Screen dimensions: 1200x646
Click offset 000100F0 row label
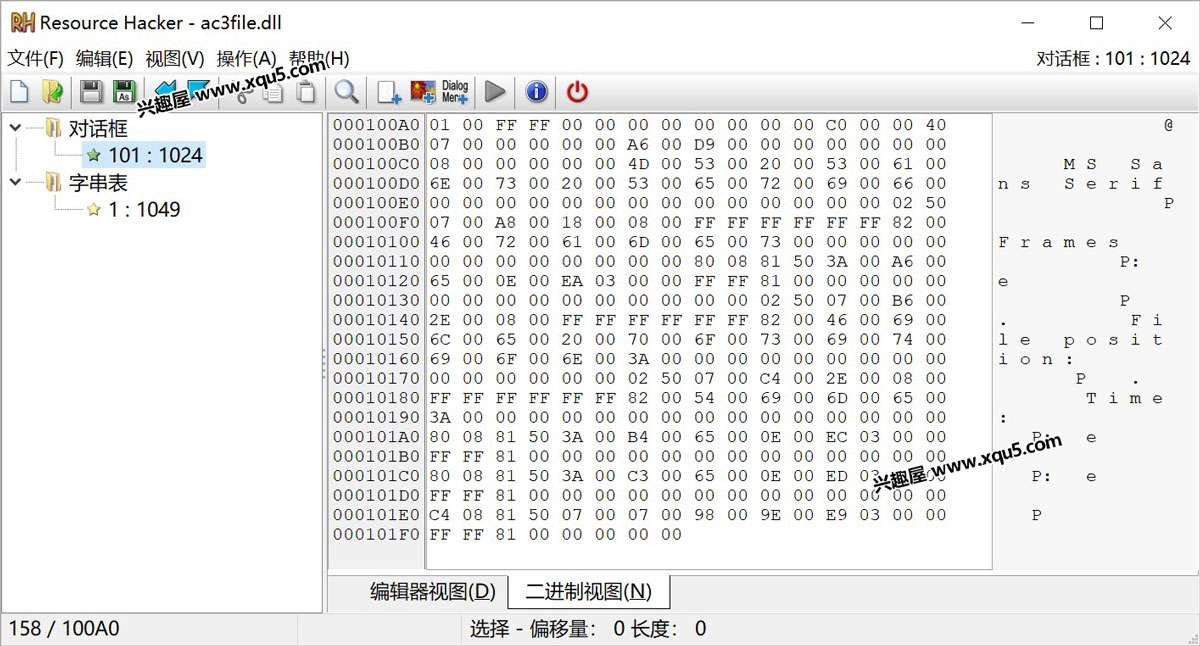pyautogui.click(x=377, y=222)
